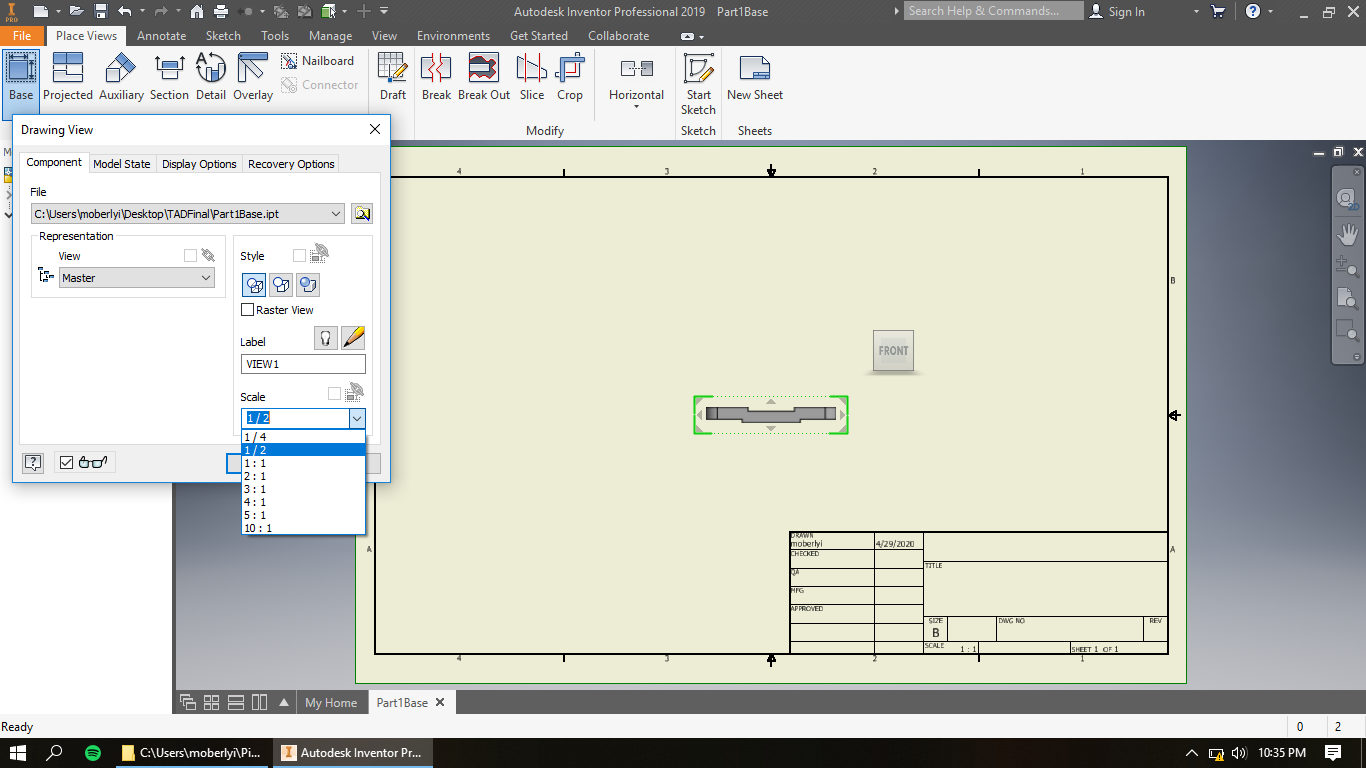
Task: Open the File menu
Action: click(22, 35)
